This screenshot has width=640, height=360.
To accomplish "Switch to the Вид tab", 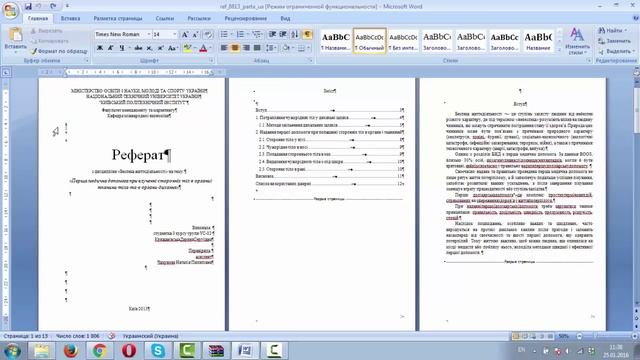I will tap(285, 18).
